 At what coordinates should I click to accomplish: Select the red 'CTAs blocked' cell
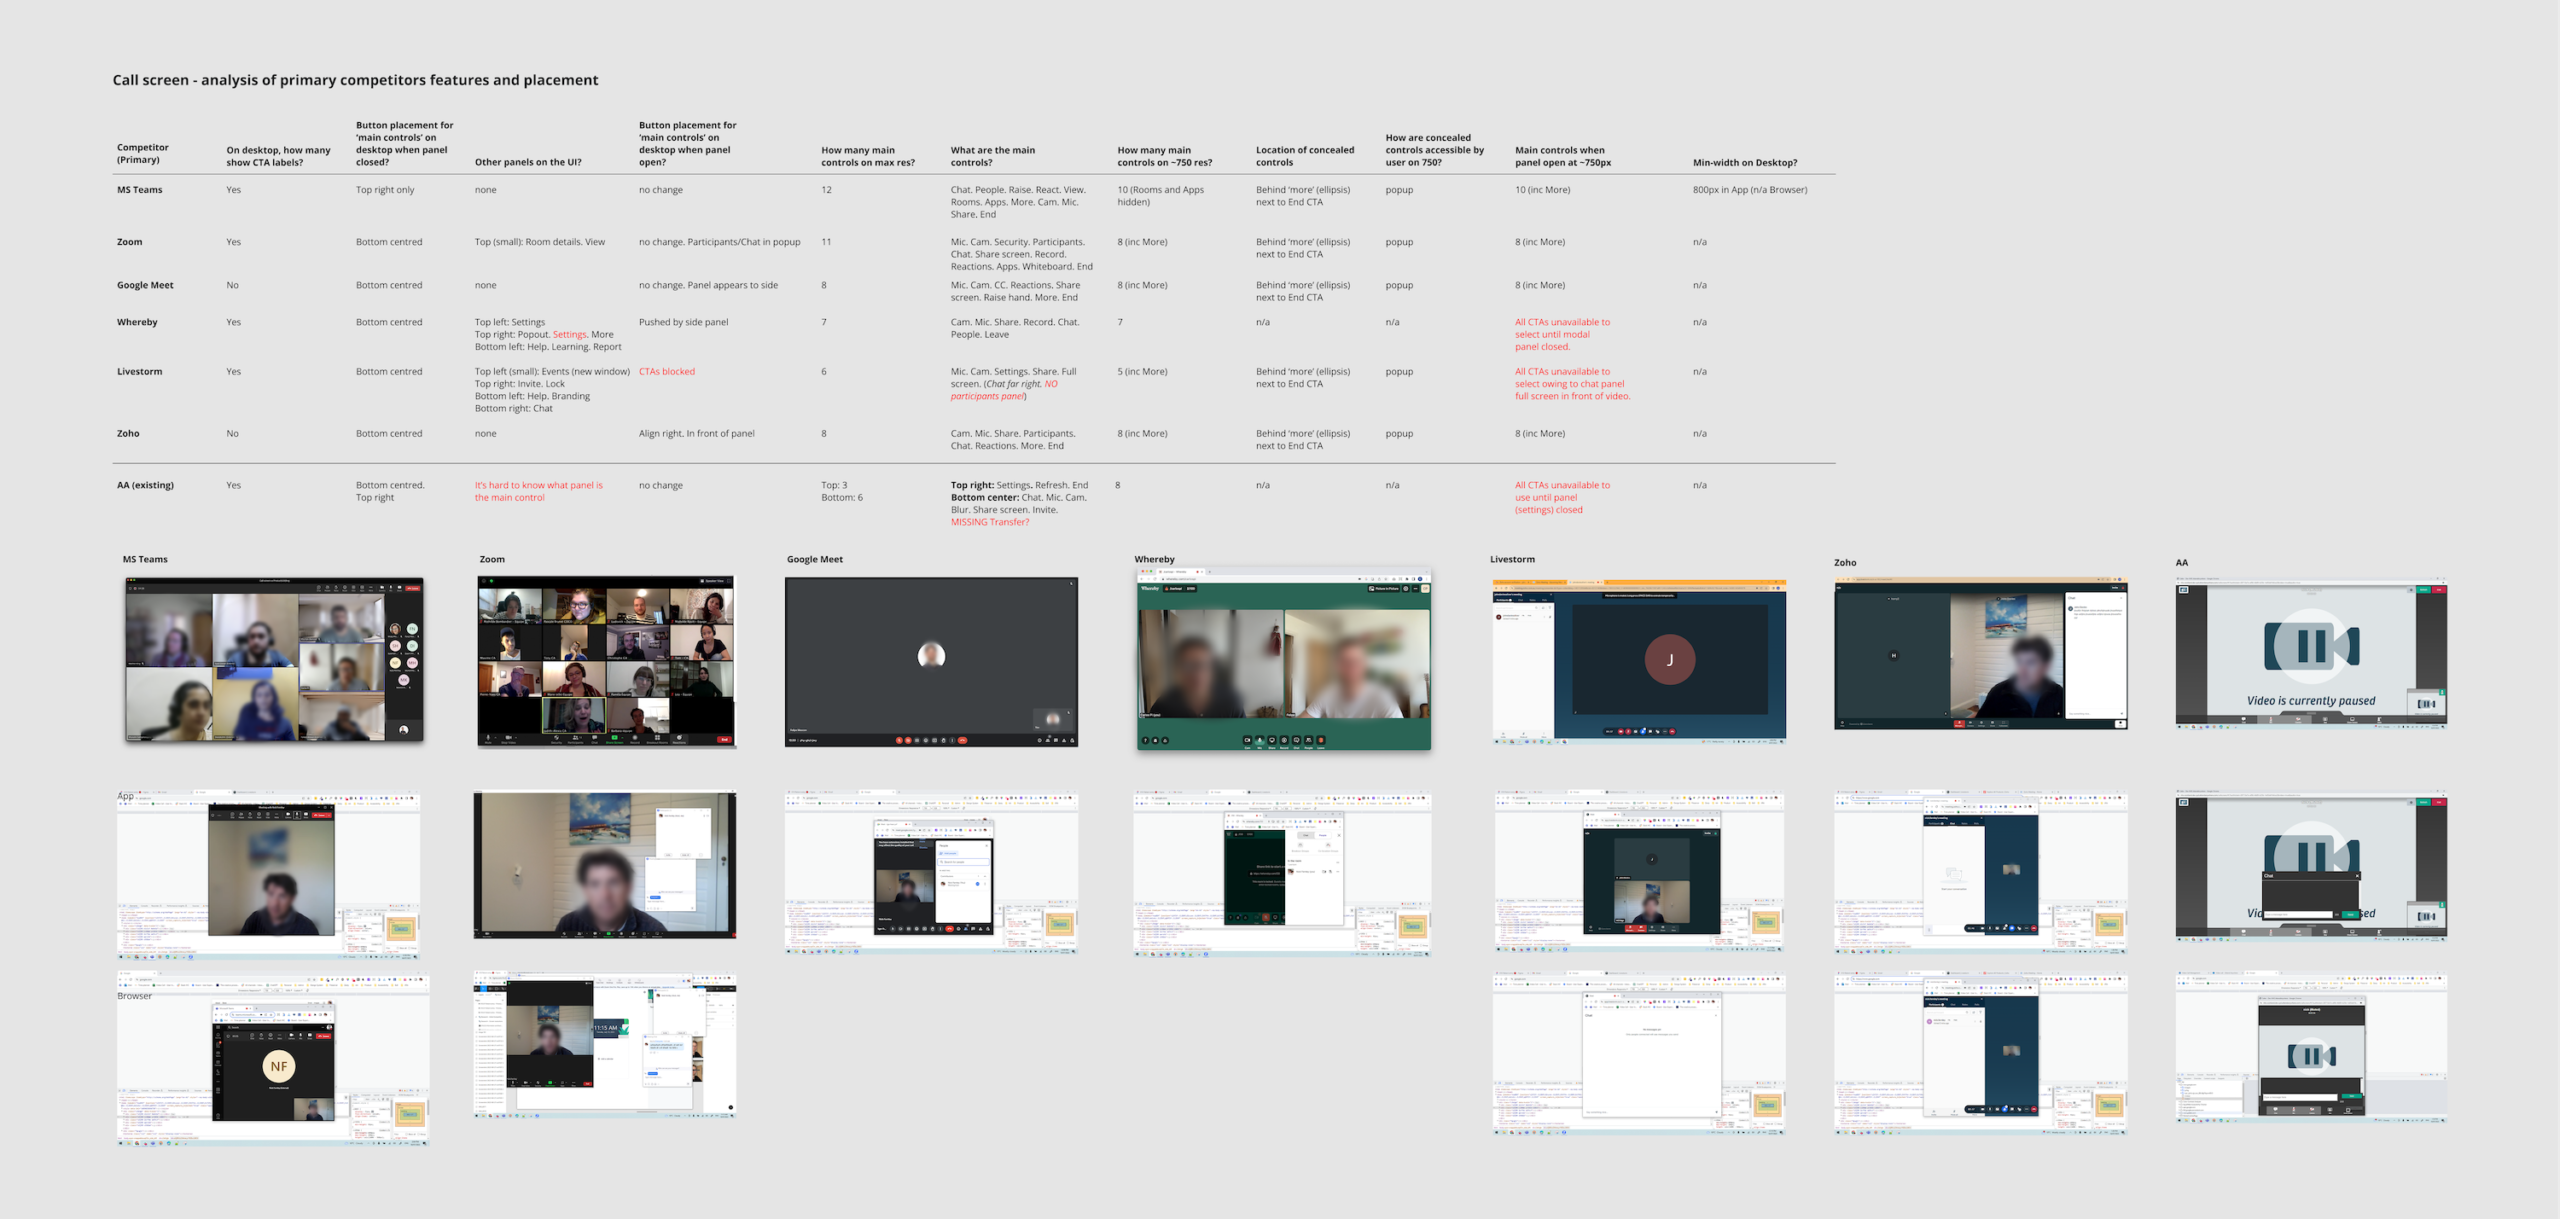coord(667,371)
